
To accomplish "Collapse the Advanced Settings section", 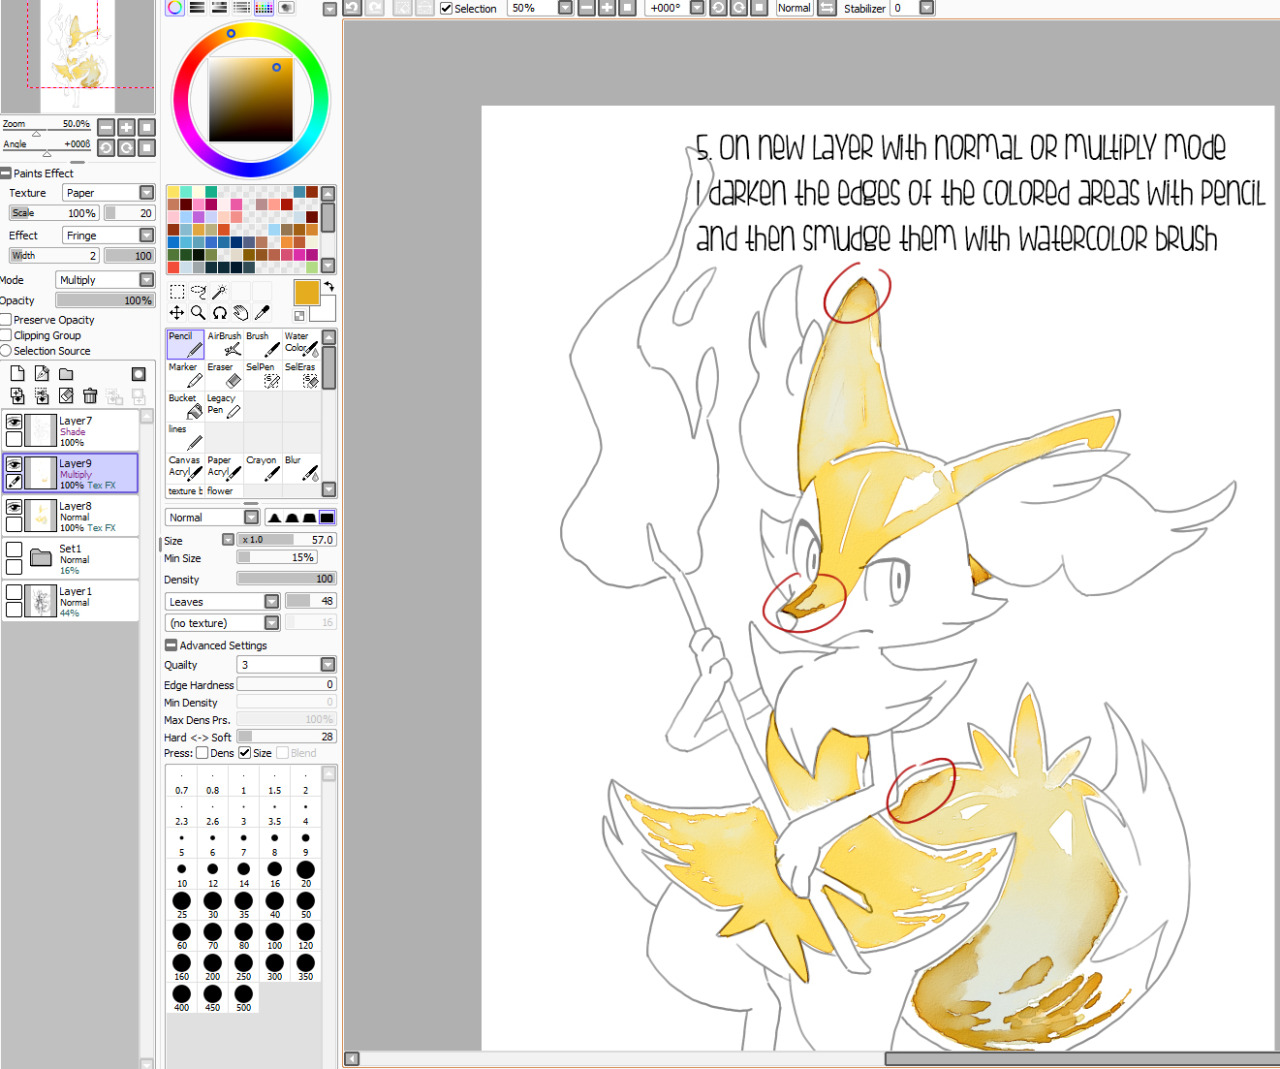I will [170, 645].
